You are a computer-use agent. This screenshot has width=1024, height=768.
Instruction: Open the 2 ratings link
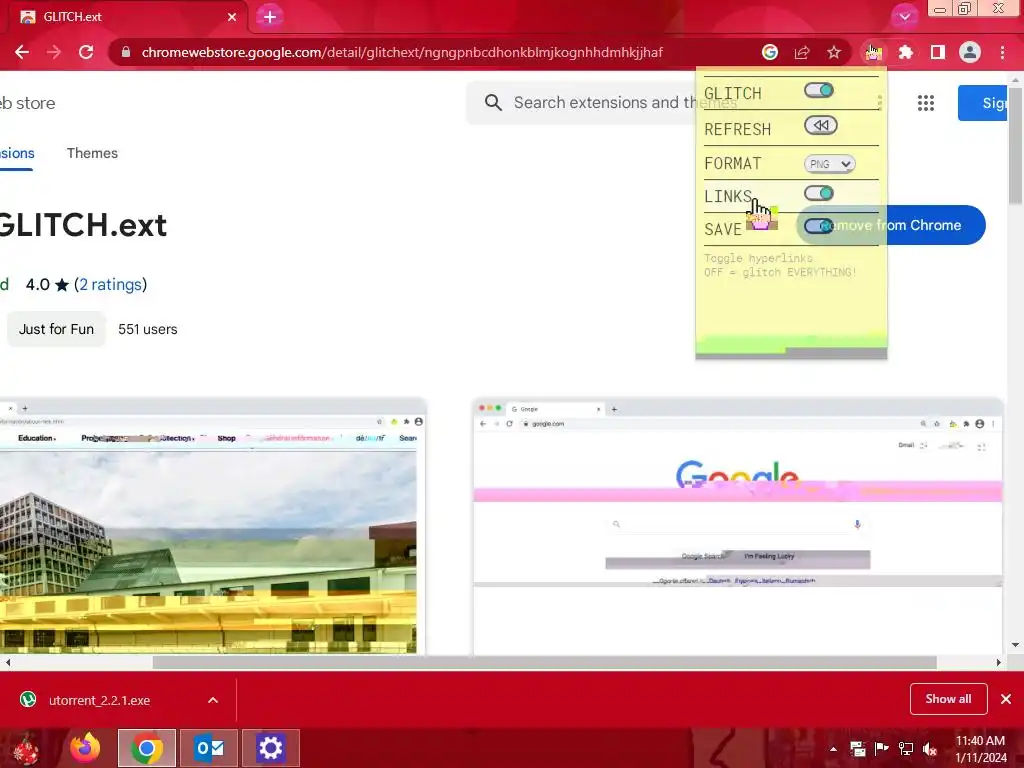tap(110, 285)
